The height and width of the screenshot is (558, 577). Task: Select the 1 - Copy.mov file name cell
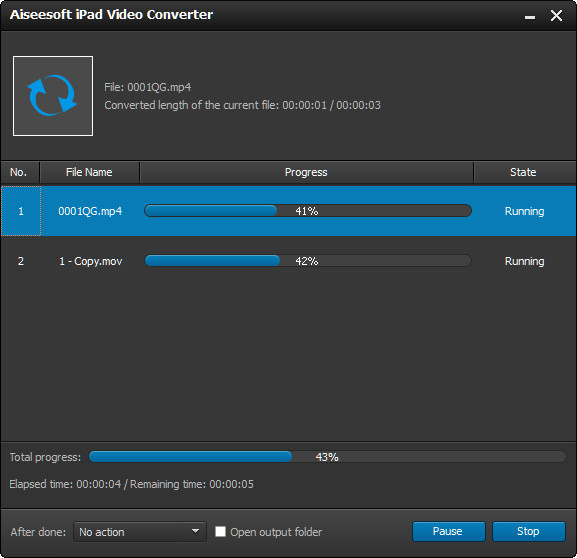point(91,261)
